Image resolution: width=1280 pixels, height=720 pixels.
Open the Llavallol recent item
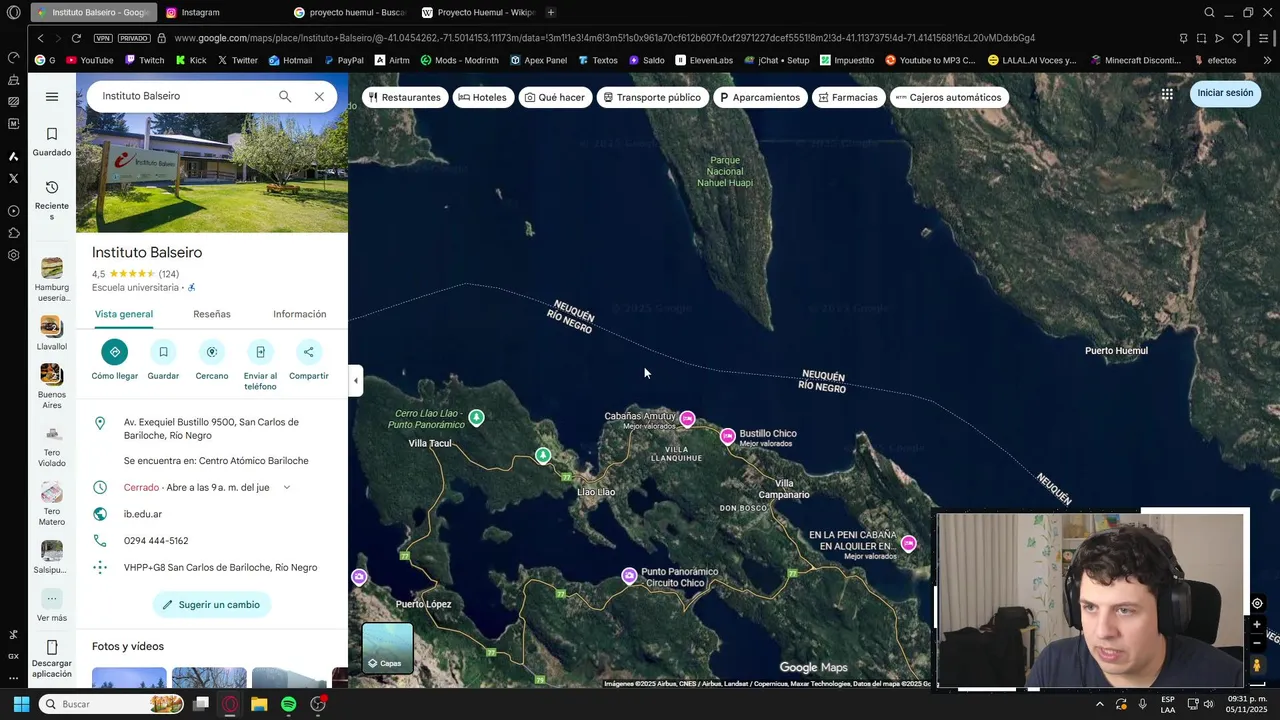coord(52,334)
